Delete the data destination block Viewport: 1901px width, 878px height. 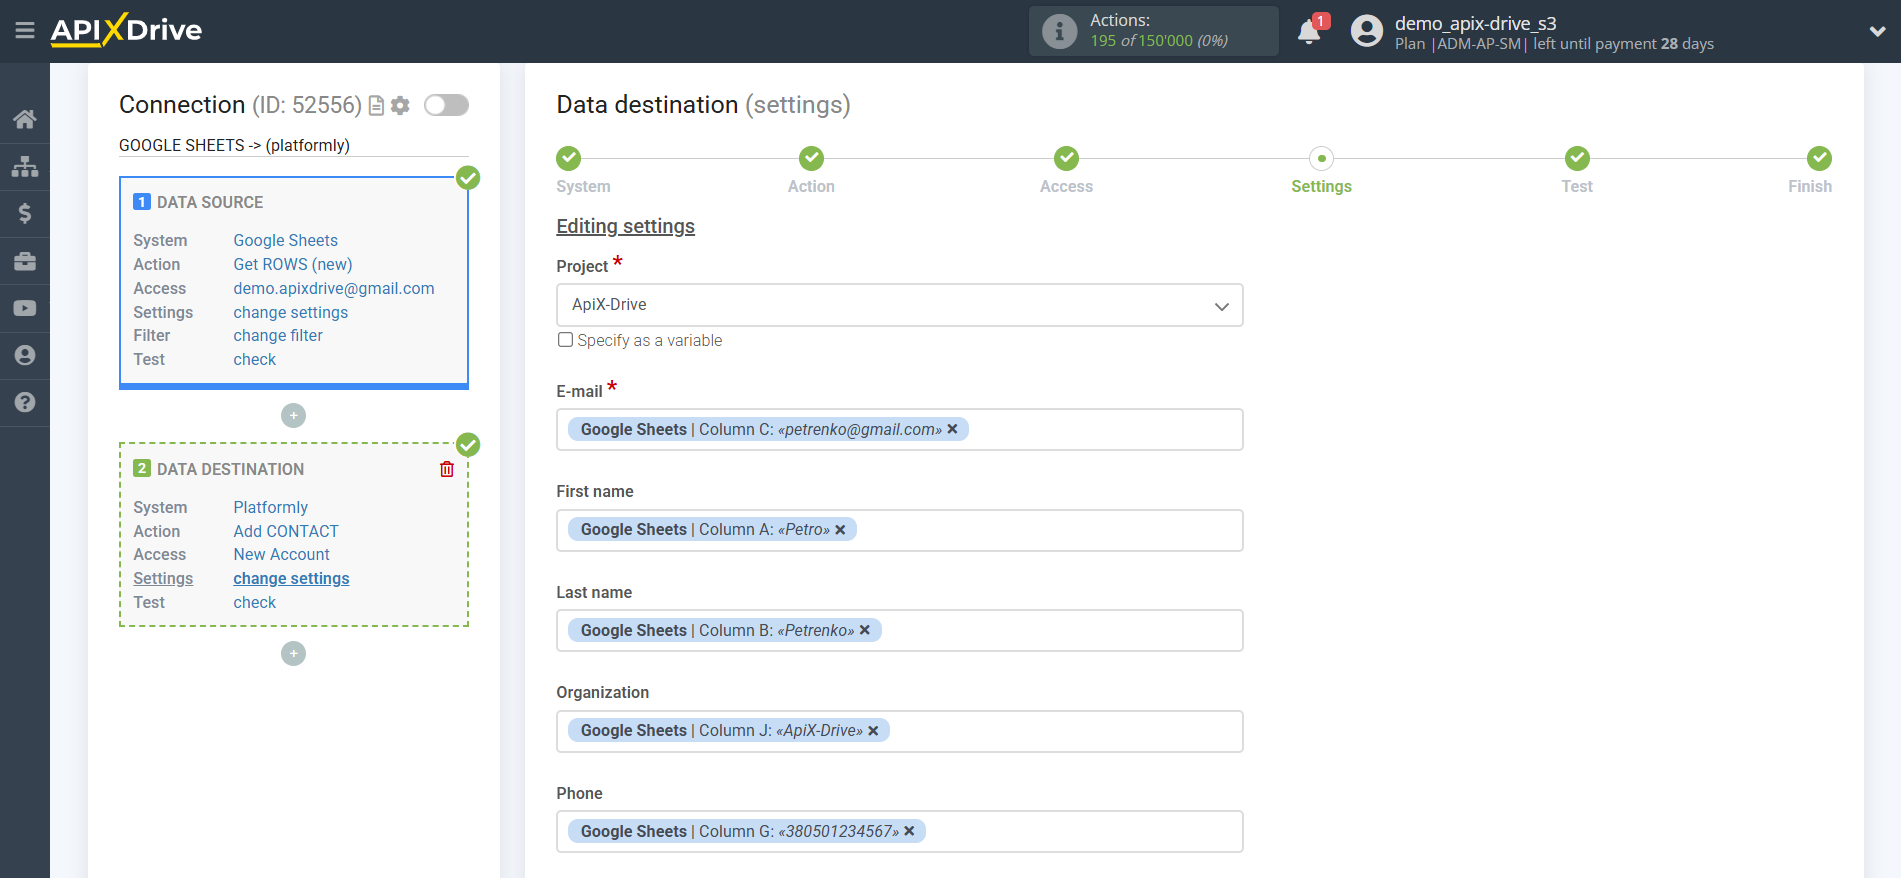447,469
